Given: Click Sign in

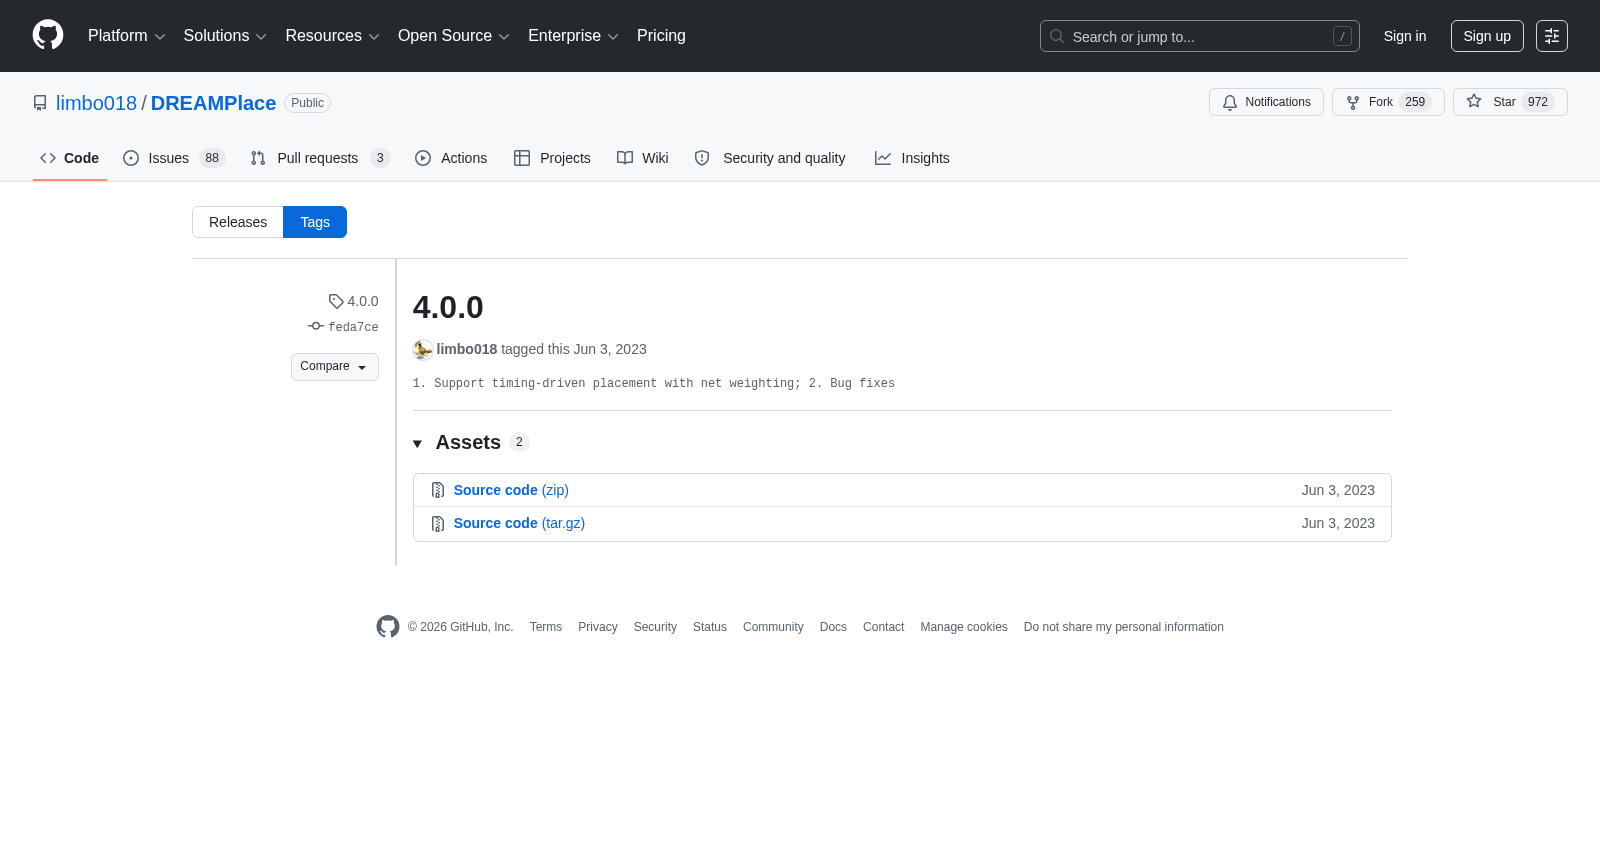Looking at the screenshot, I should point(1405,36).
